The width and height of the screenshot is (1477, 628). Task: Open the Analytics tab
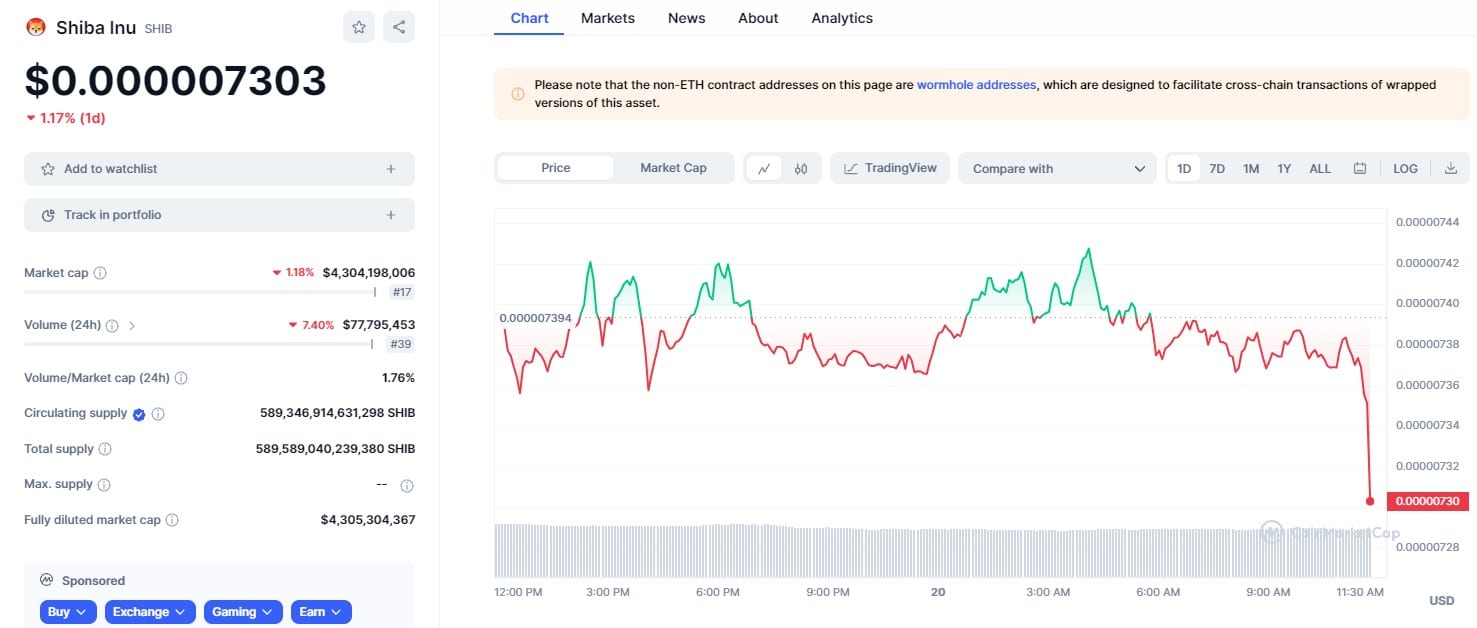click(x=841, y=18)
